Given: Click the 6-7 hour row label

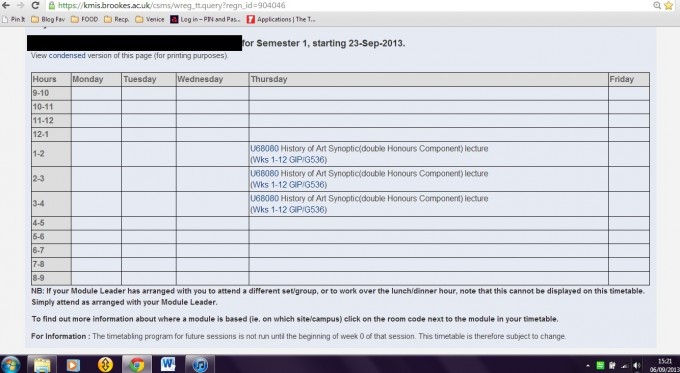Looking at the screenshot, I should click(x=51, y=251).
